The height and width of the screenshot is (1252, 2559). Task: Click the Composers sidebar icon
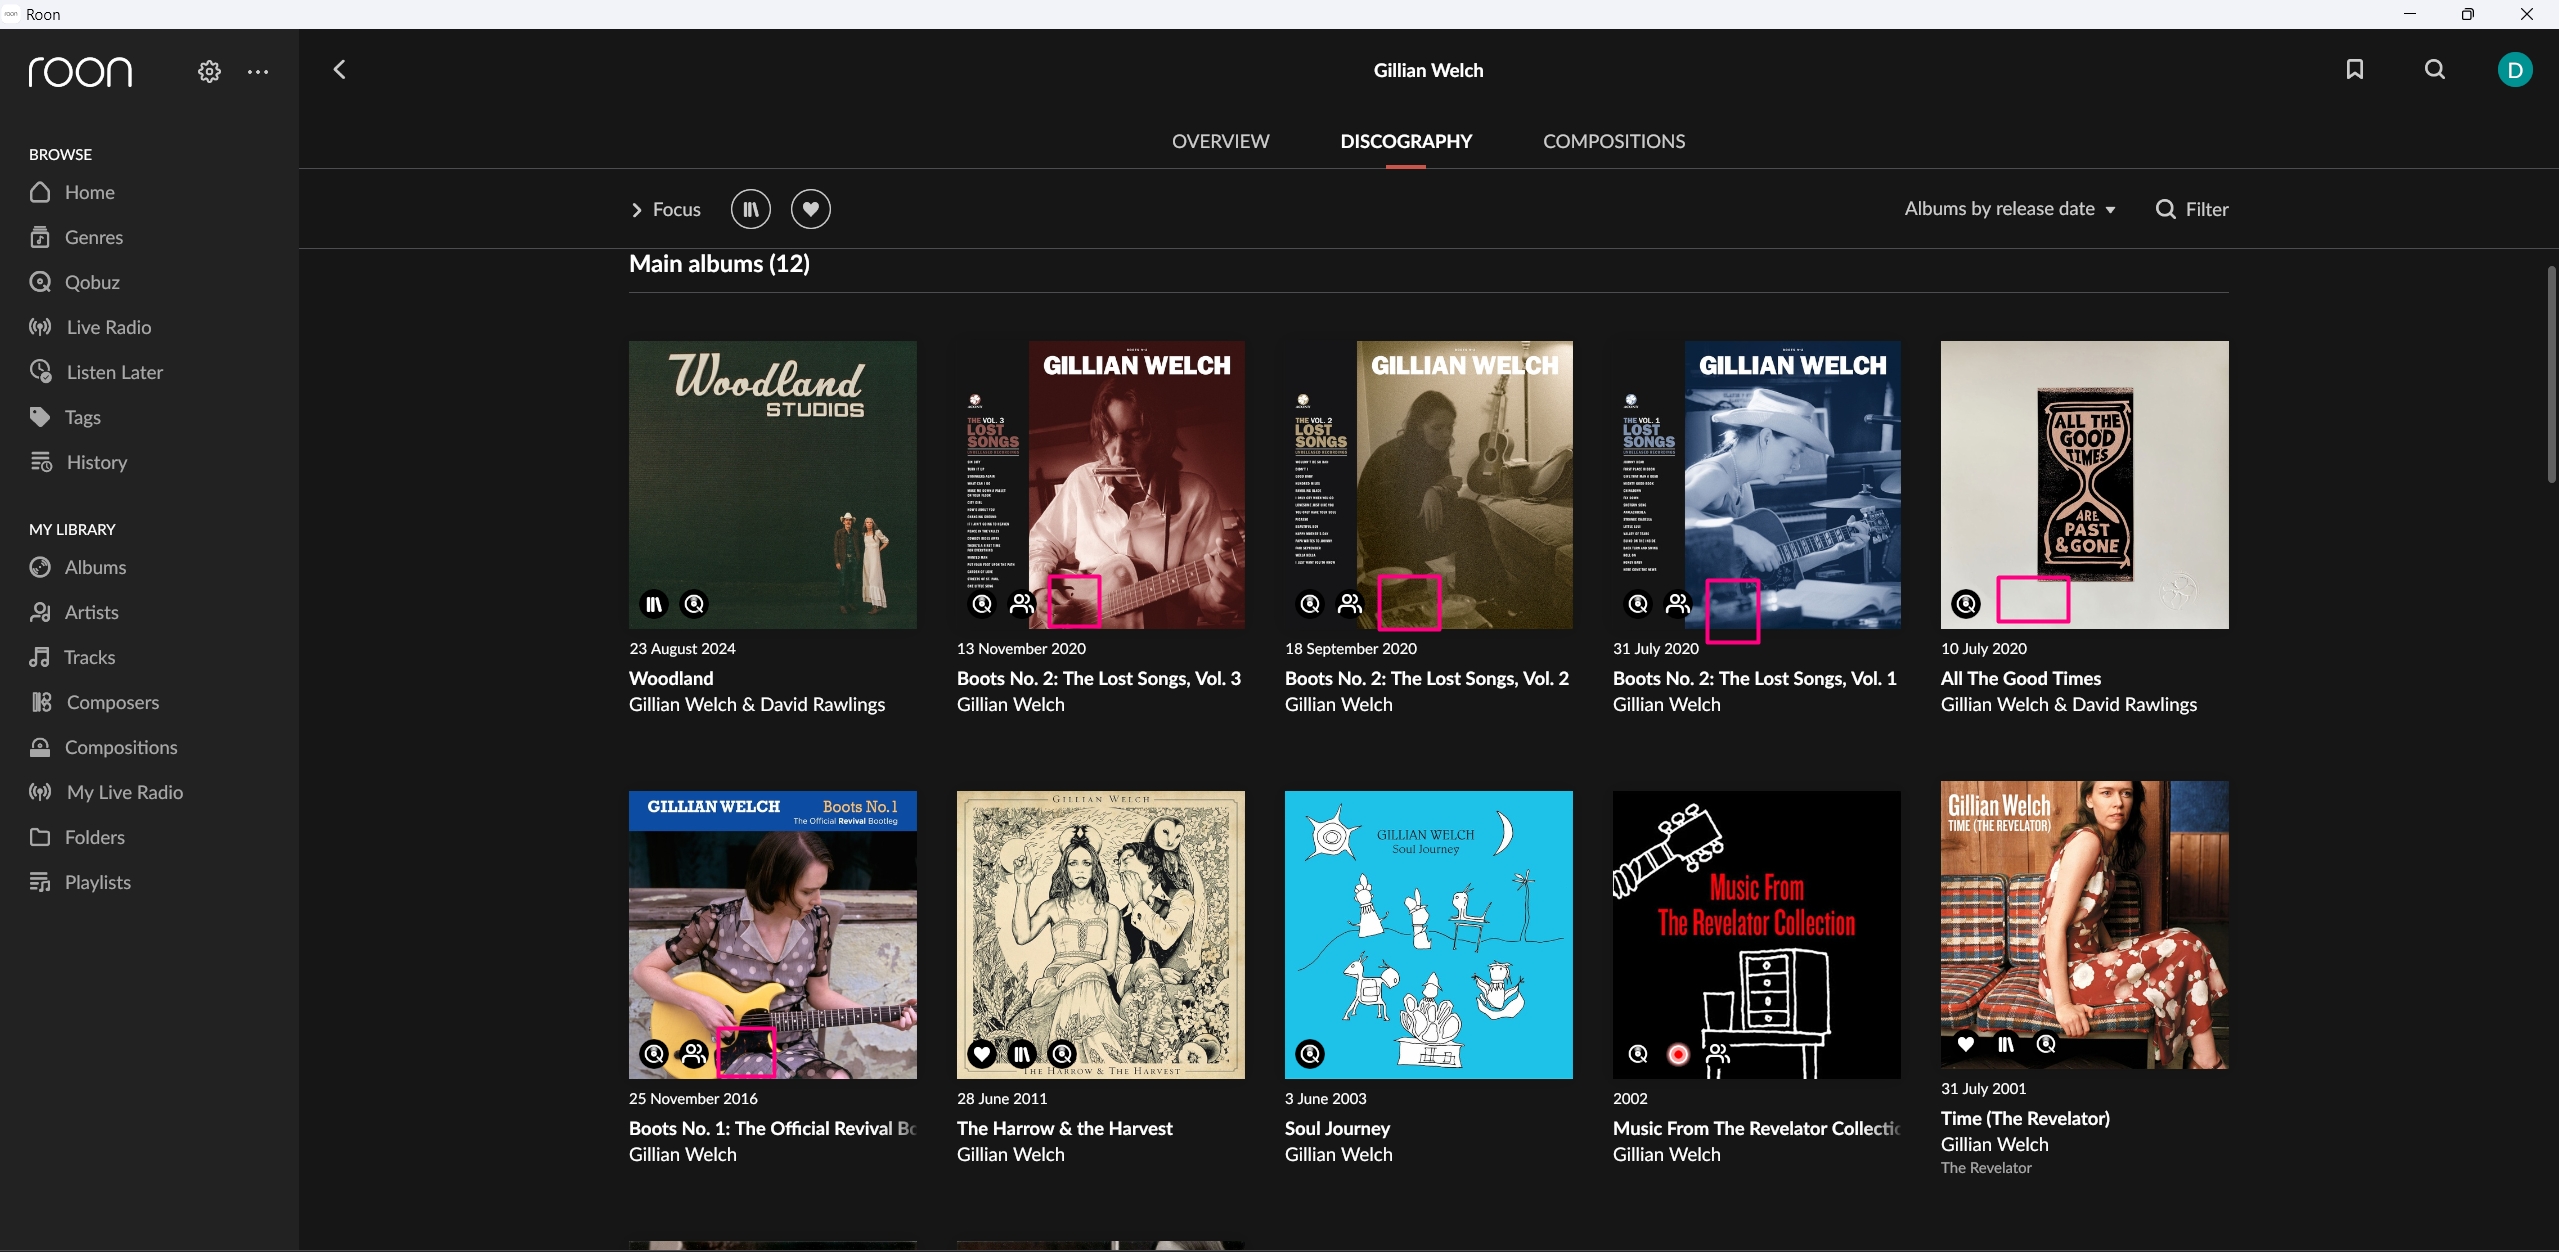tap(41, 702)
